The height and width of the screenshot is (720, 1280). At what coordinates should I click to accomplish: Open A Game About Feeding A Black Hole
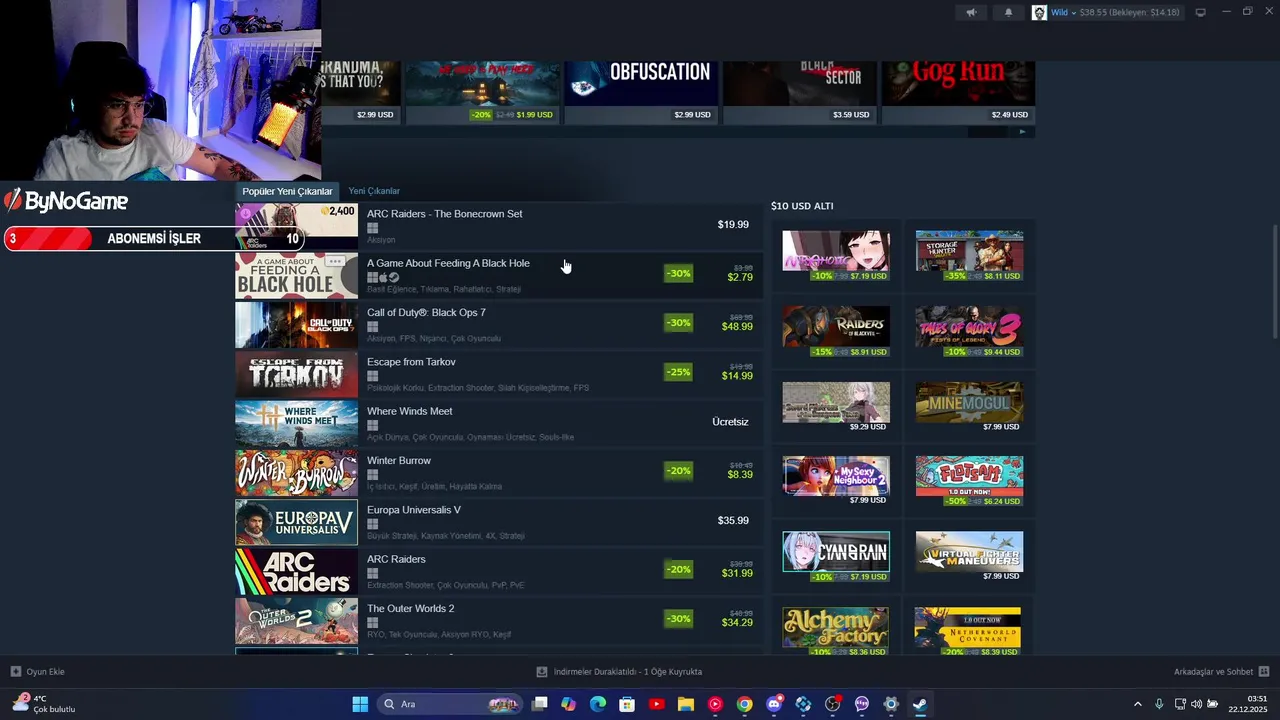(499, 276)
